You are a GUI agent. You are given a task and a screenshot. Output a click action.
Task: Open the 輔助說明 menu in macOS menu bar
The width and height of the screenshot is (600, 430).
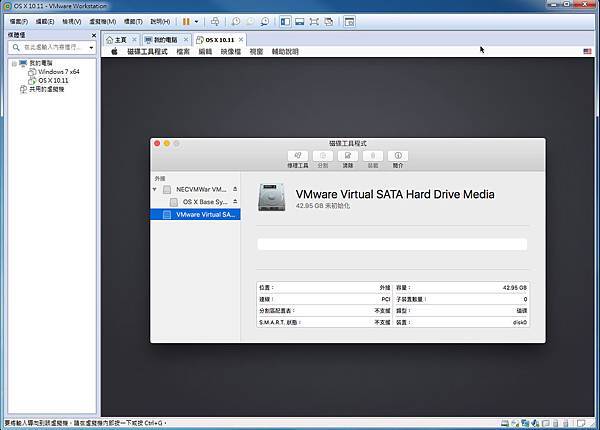pos(285,52)
